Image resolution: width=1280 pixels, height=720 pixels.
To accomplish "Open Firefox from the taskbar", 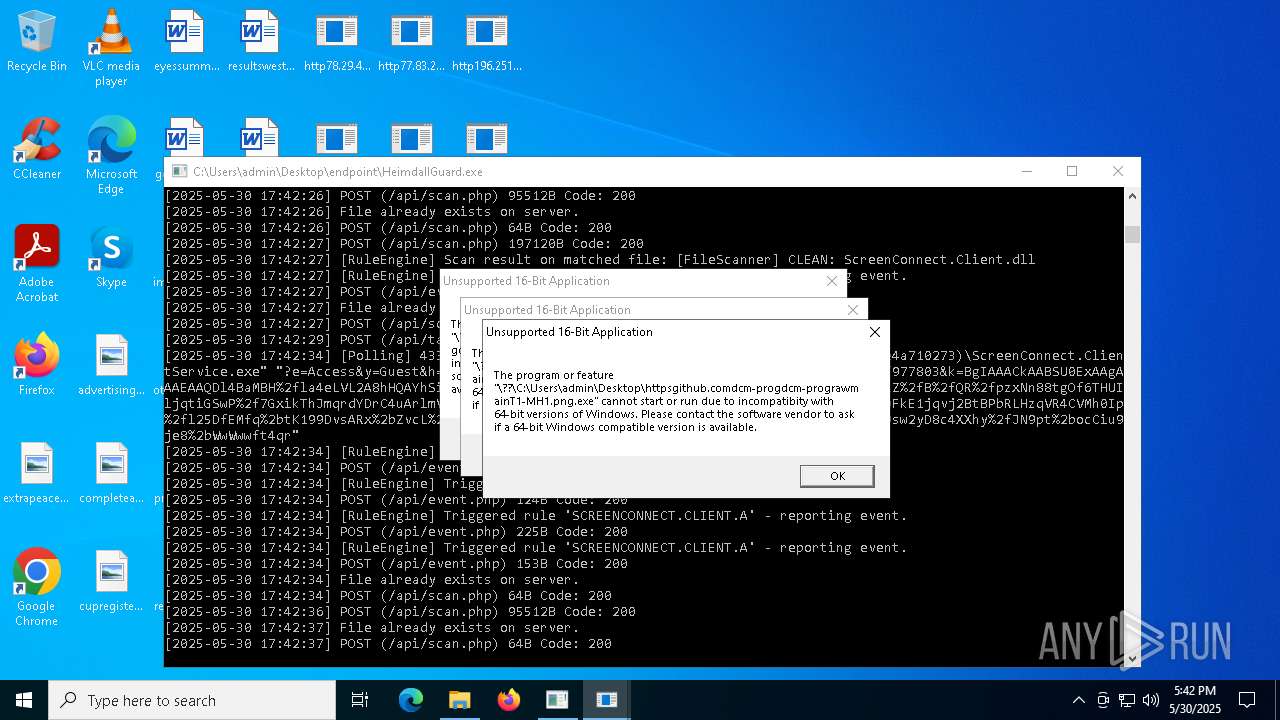I will 509,700.
